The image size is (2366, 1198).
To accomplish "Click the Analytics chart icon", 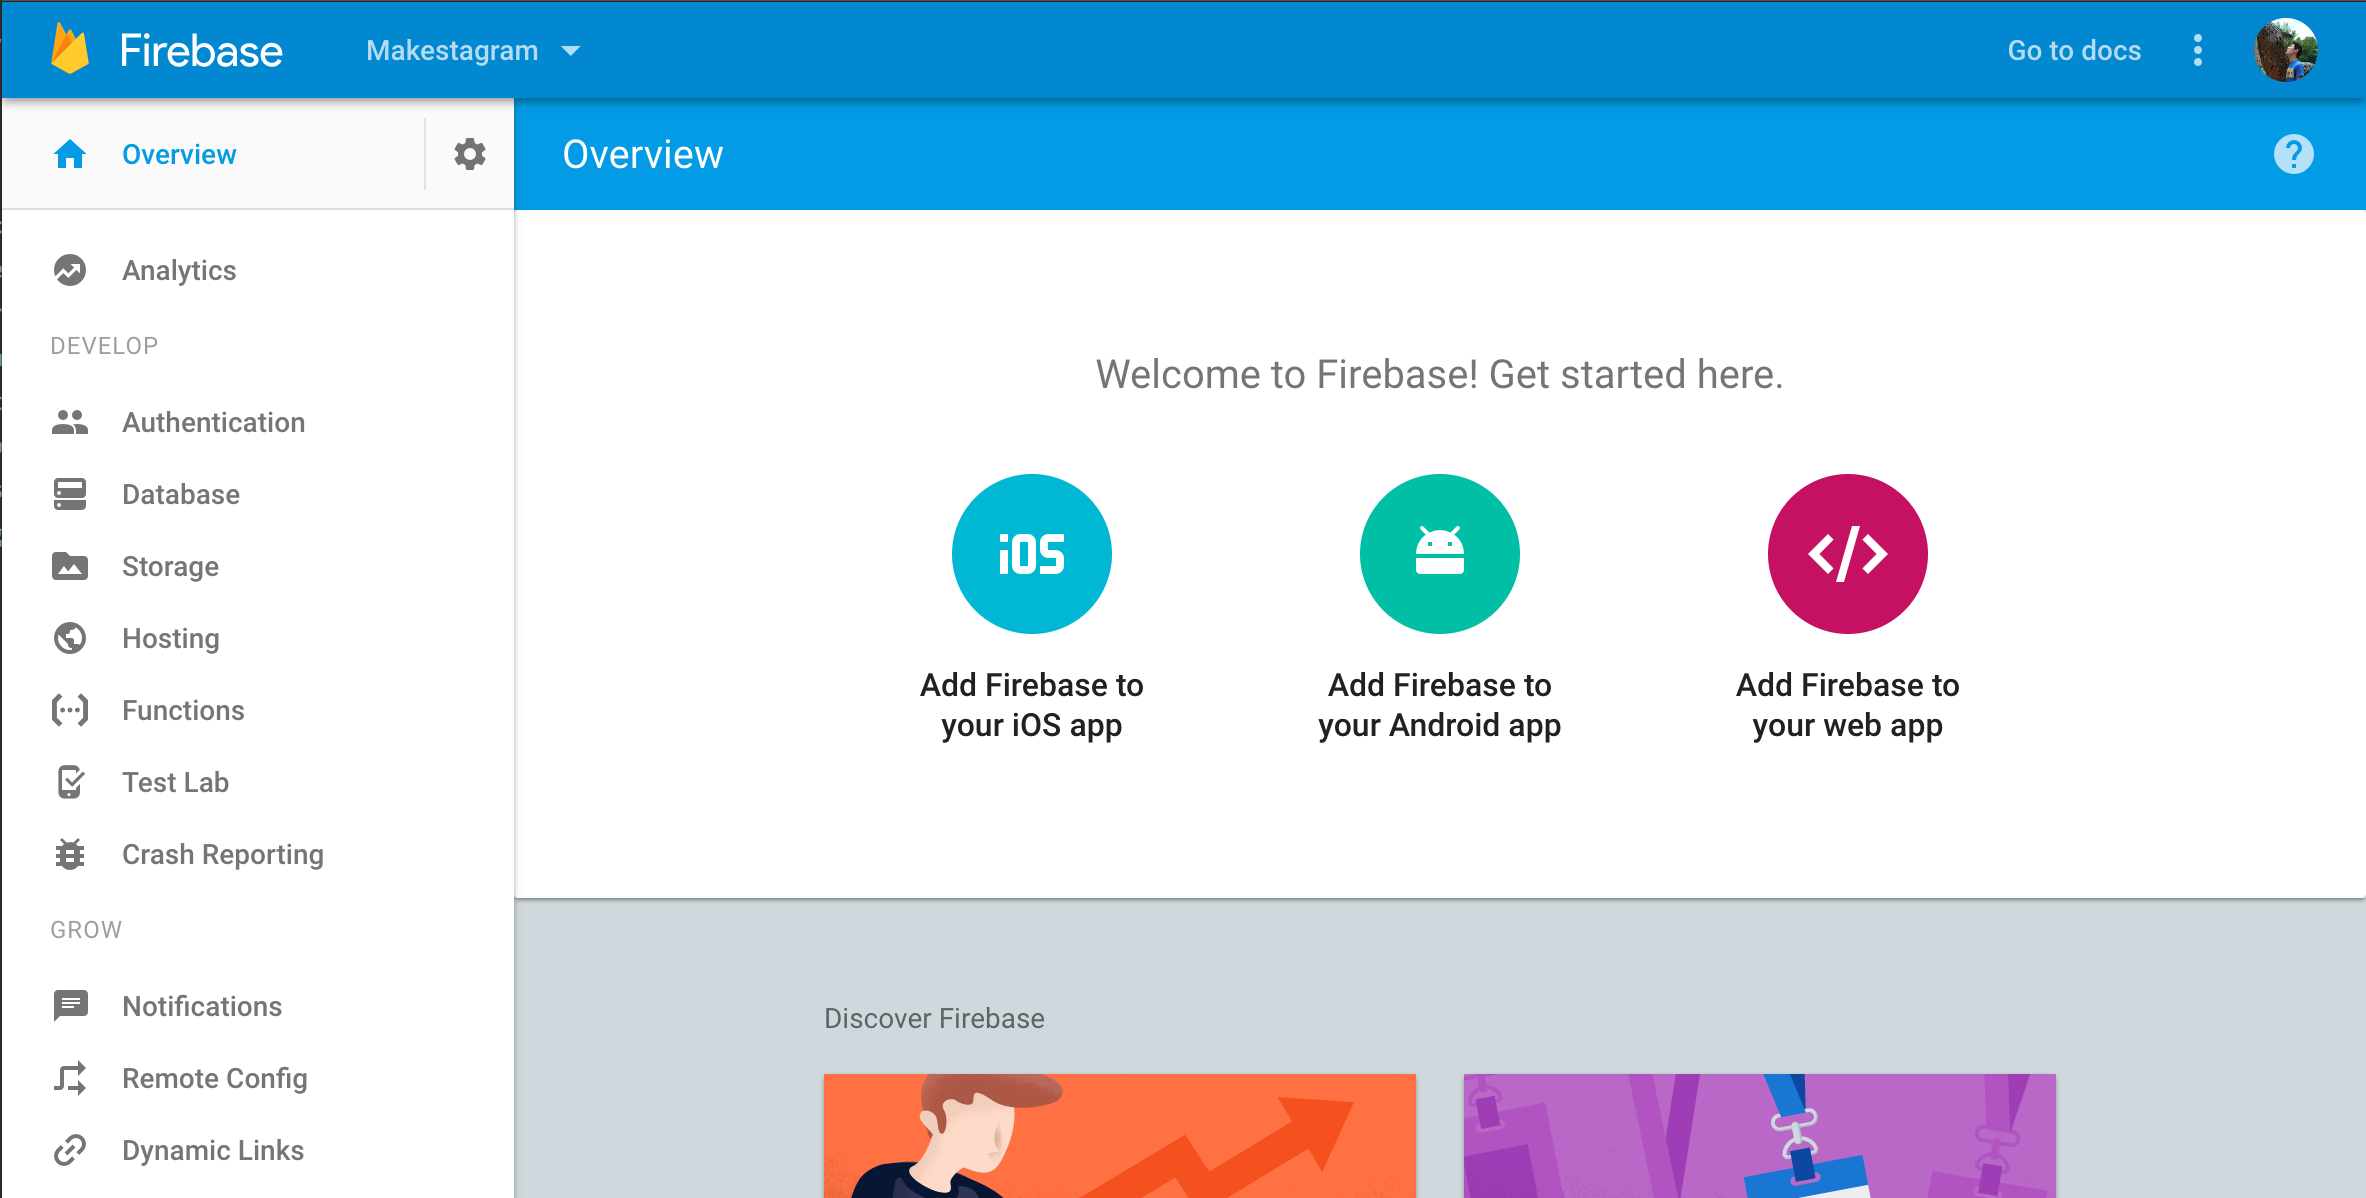I will [x=70, y=270].
